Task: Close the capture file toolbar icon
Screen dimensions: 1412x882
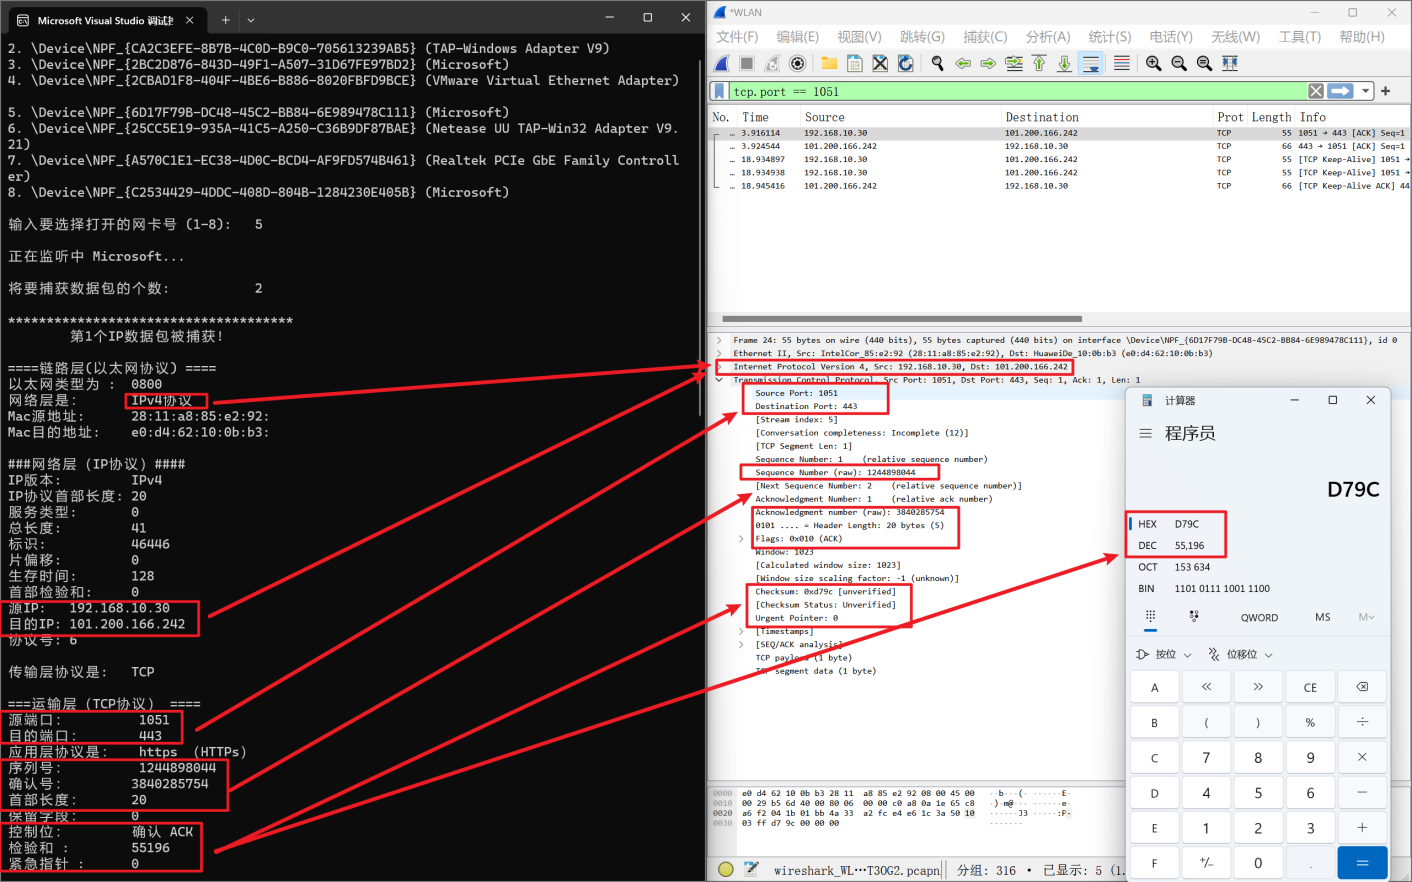Action: 880,63
